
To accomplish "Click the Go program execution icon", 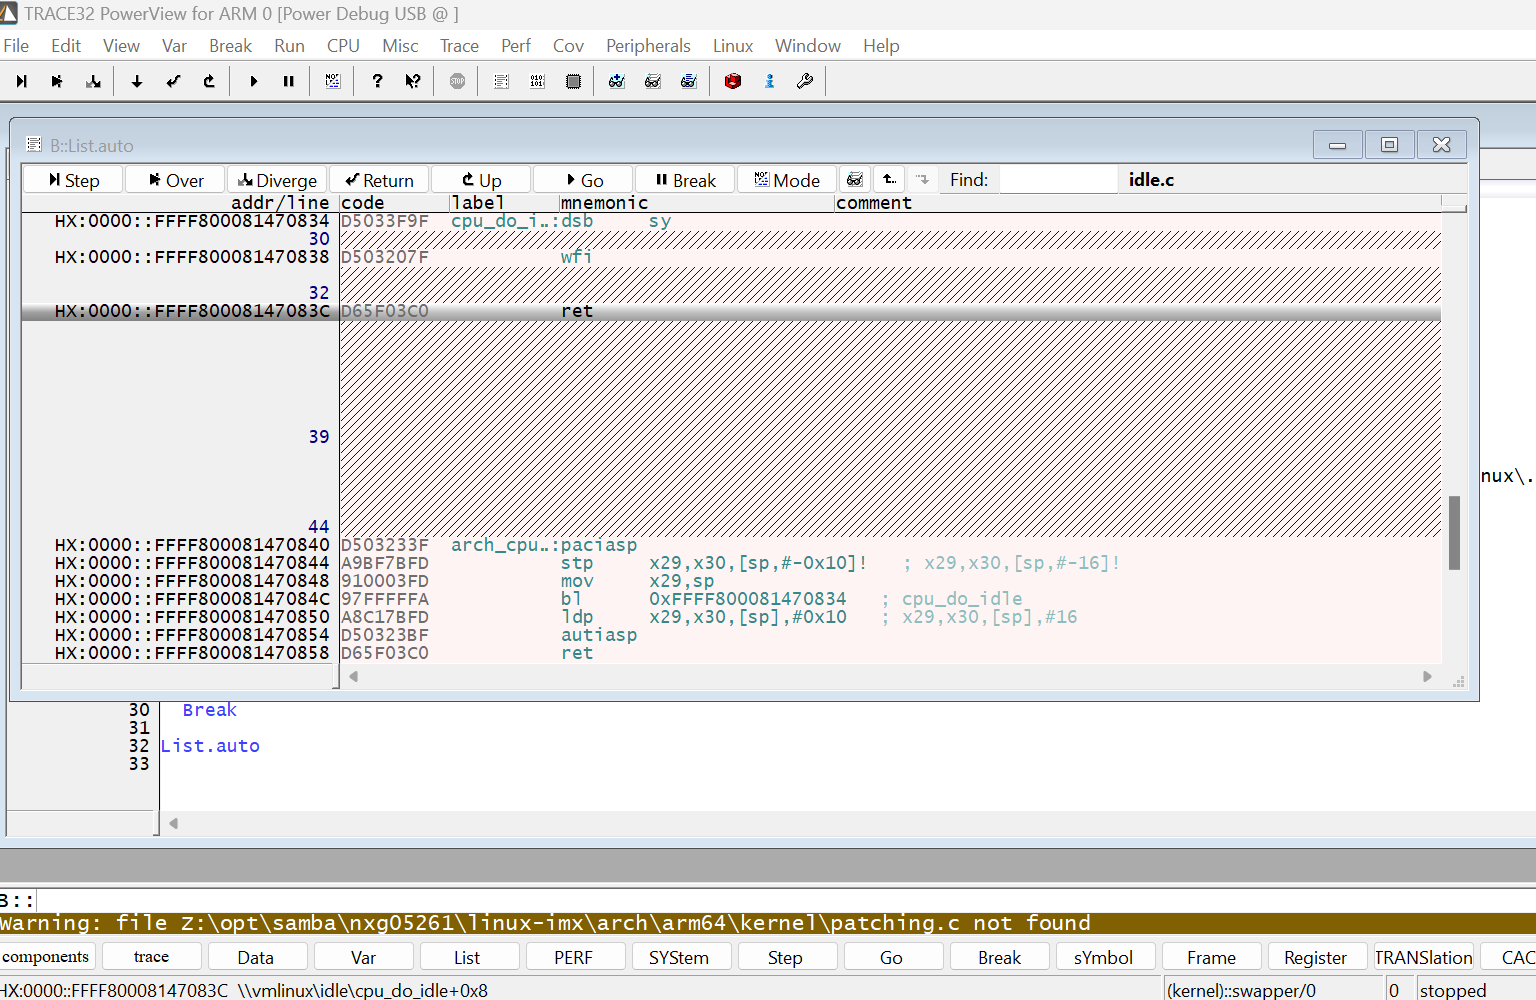I will (x=253, y=81).
